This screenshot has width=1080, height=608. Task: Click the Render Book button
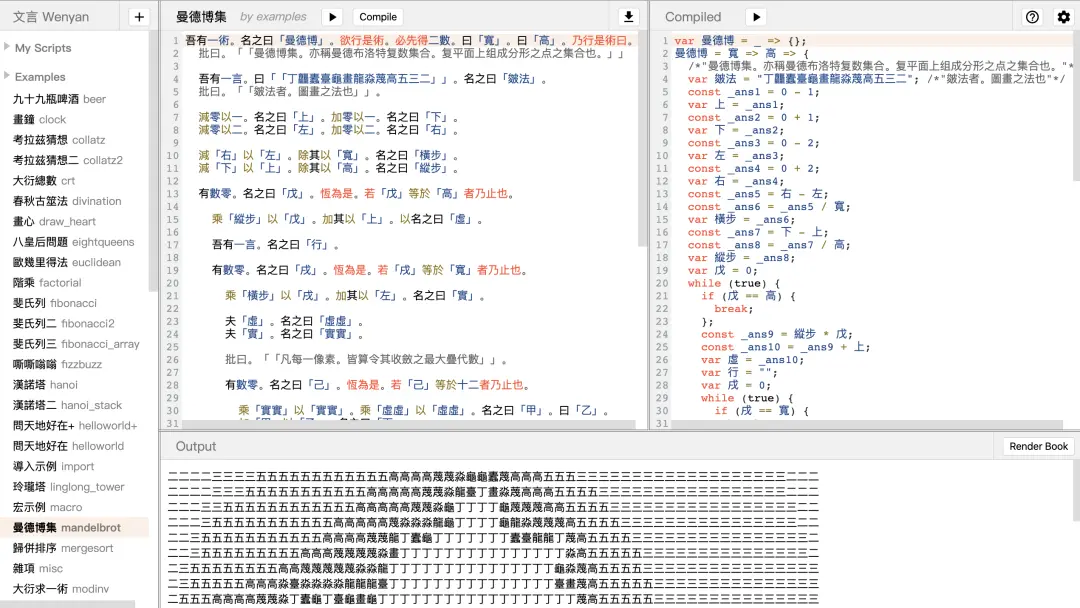pos(1038,446)
